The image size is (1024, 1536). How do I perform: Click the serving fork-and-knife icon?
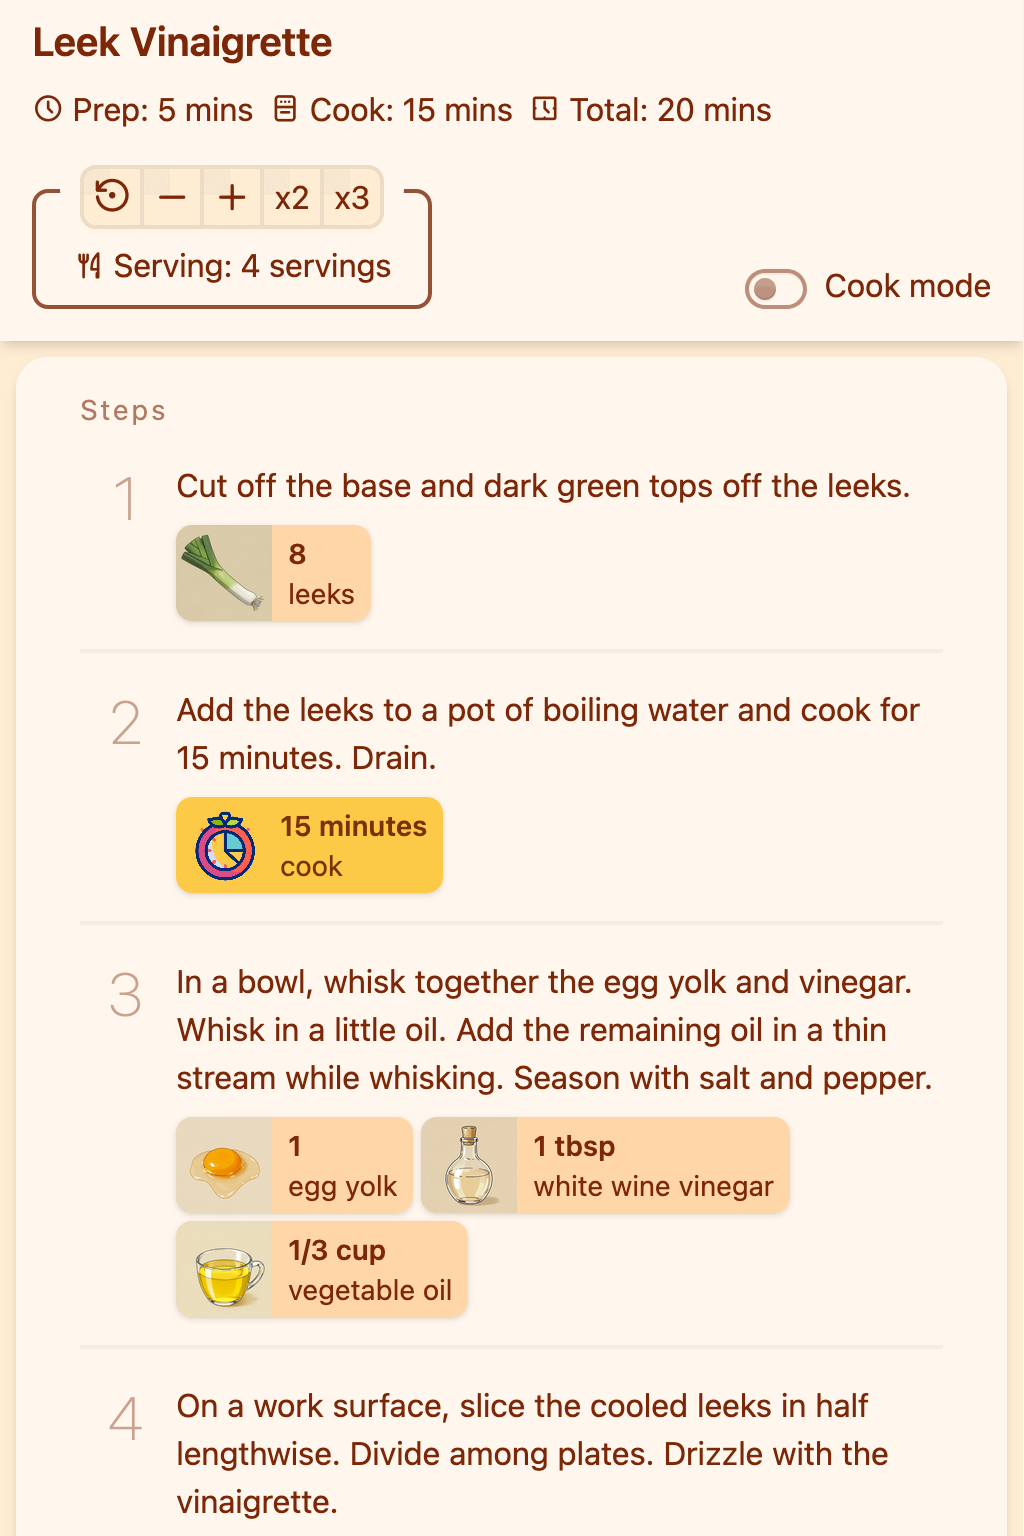point(89,266)
